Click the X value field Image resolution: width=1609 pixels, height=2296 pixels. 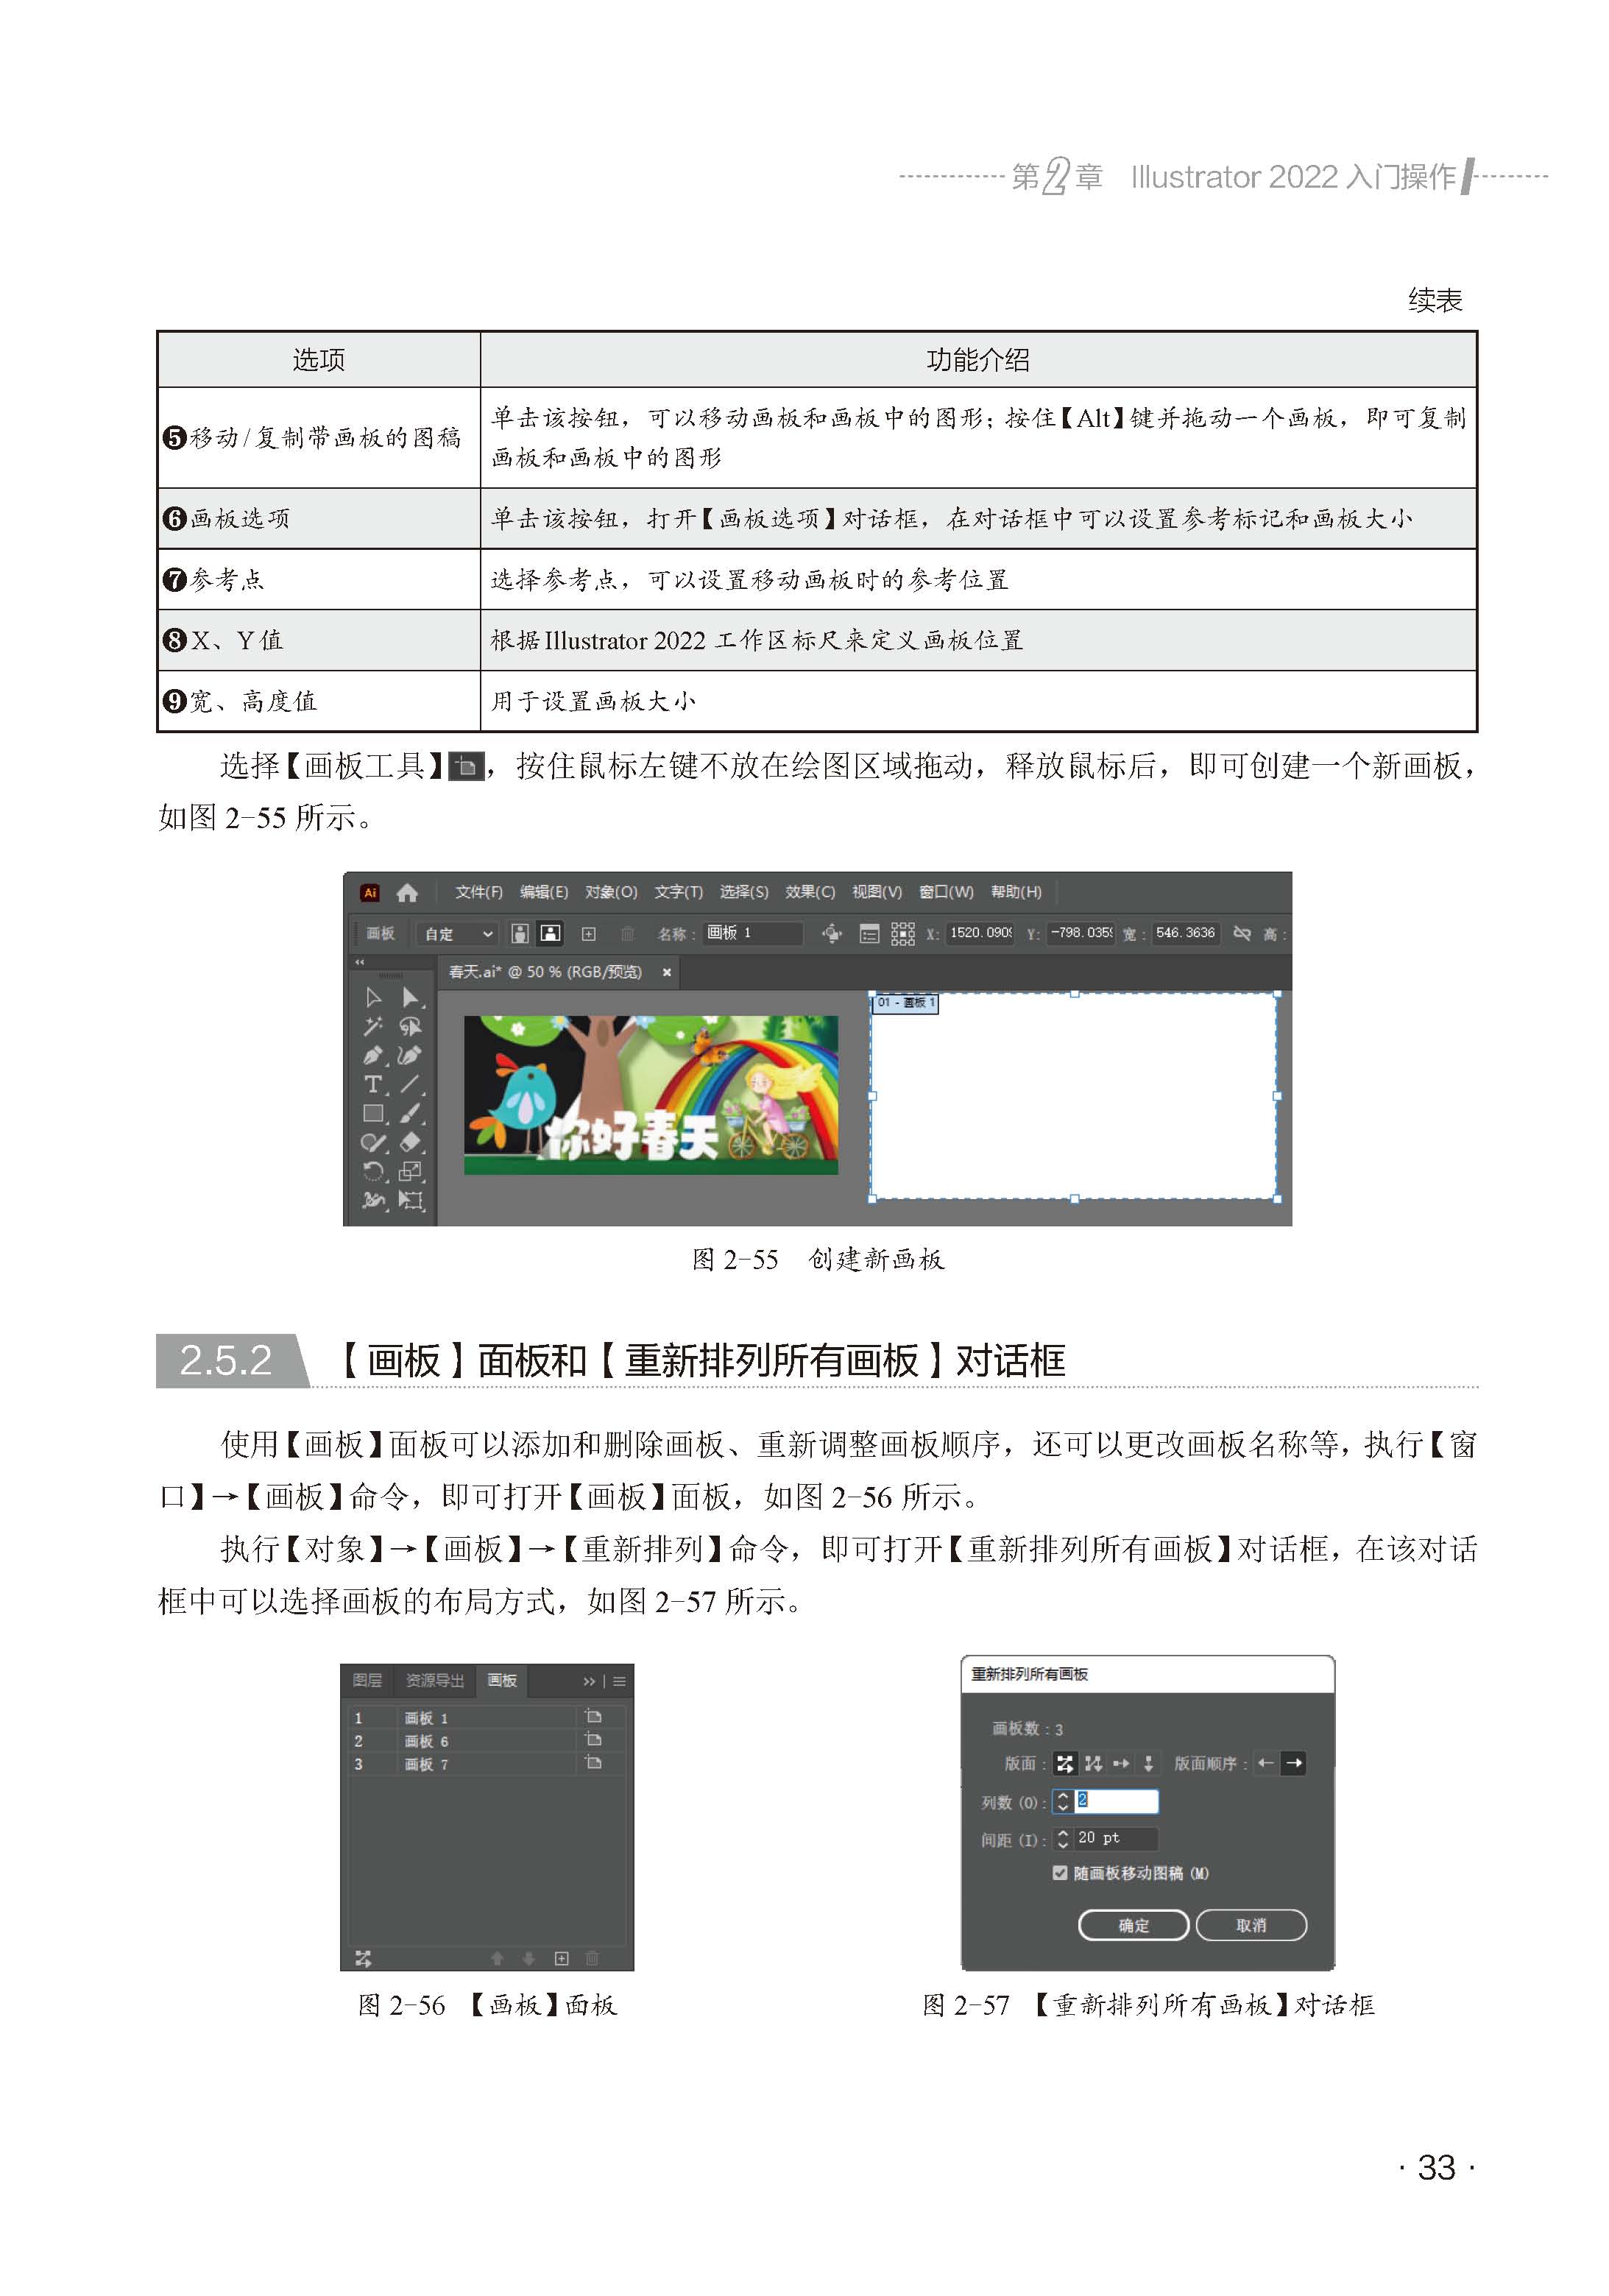[x=980, y=933]
